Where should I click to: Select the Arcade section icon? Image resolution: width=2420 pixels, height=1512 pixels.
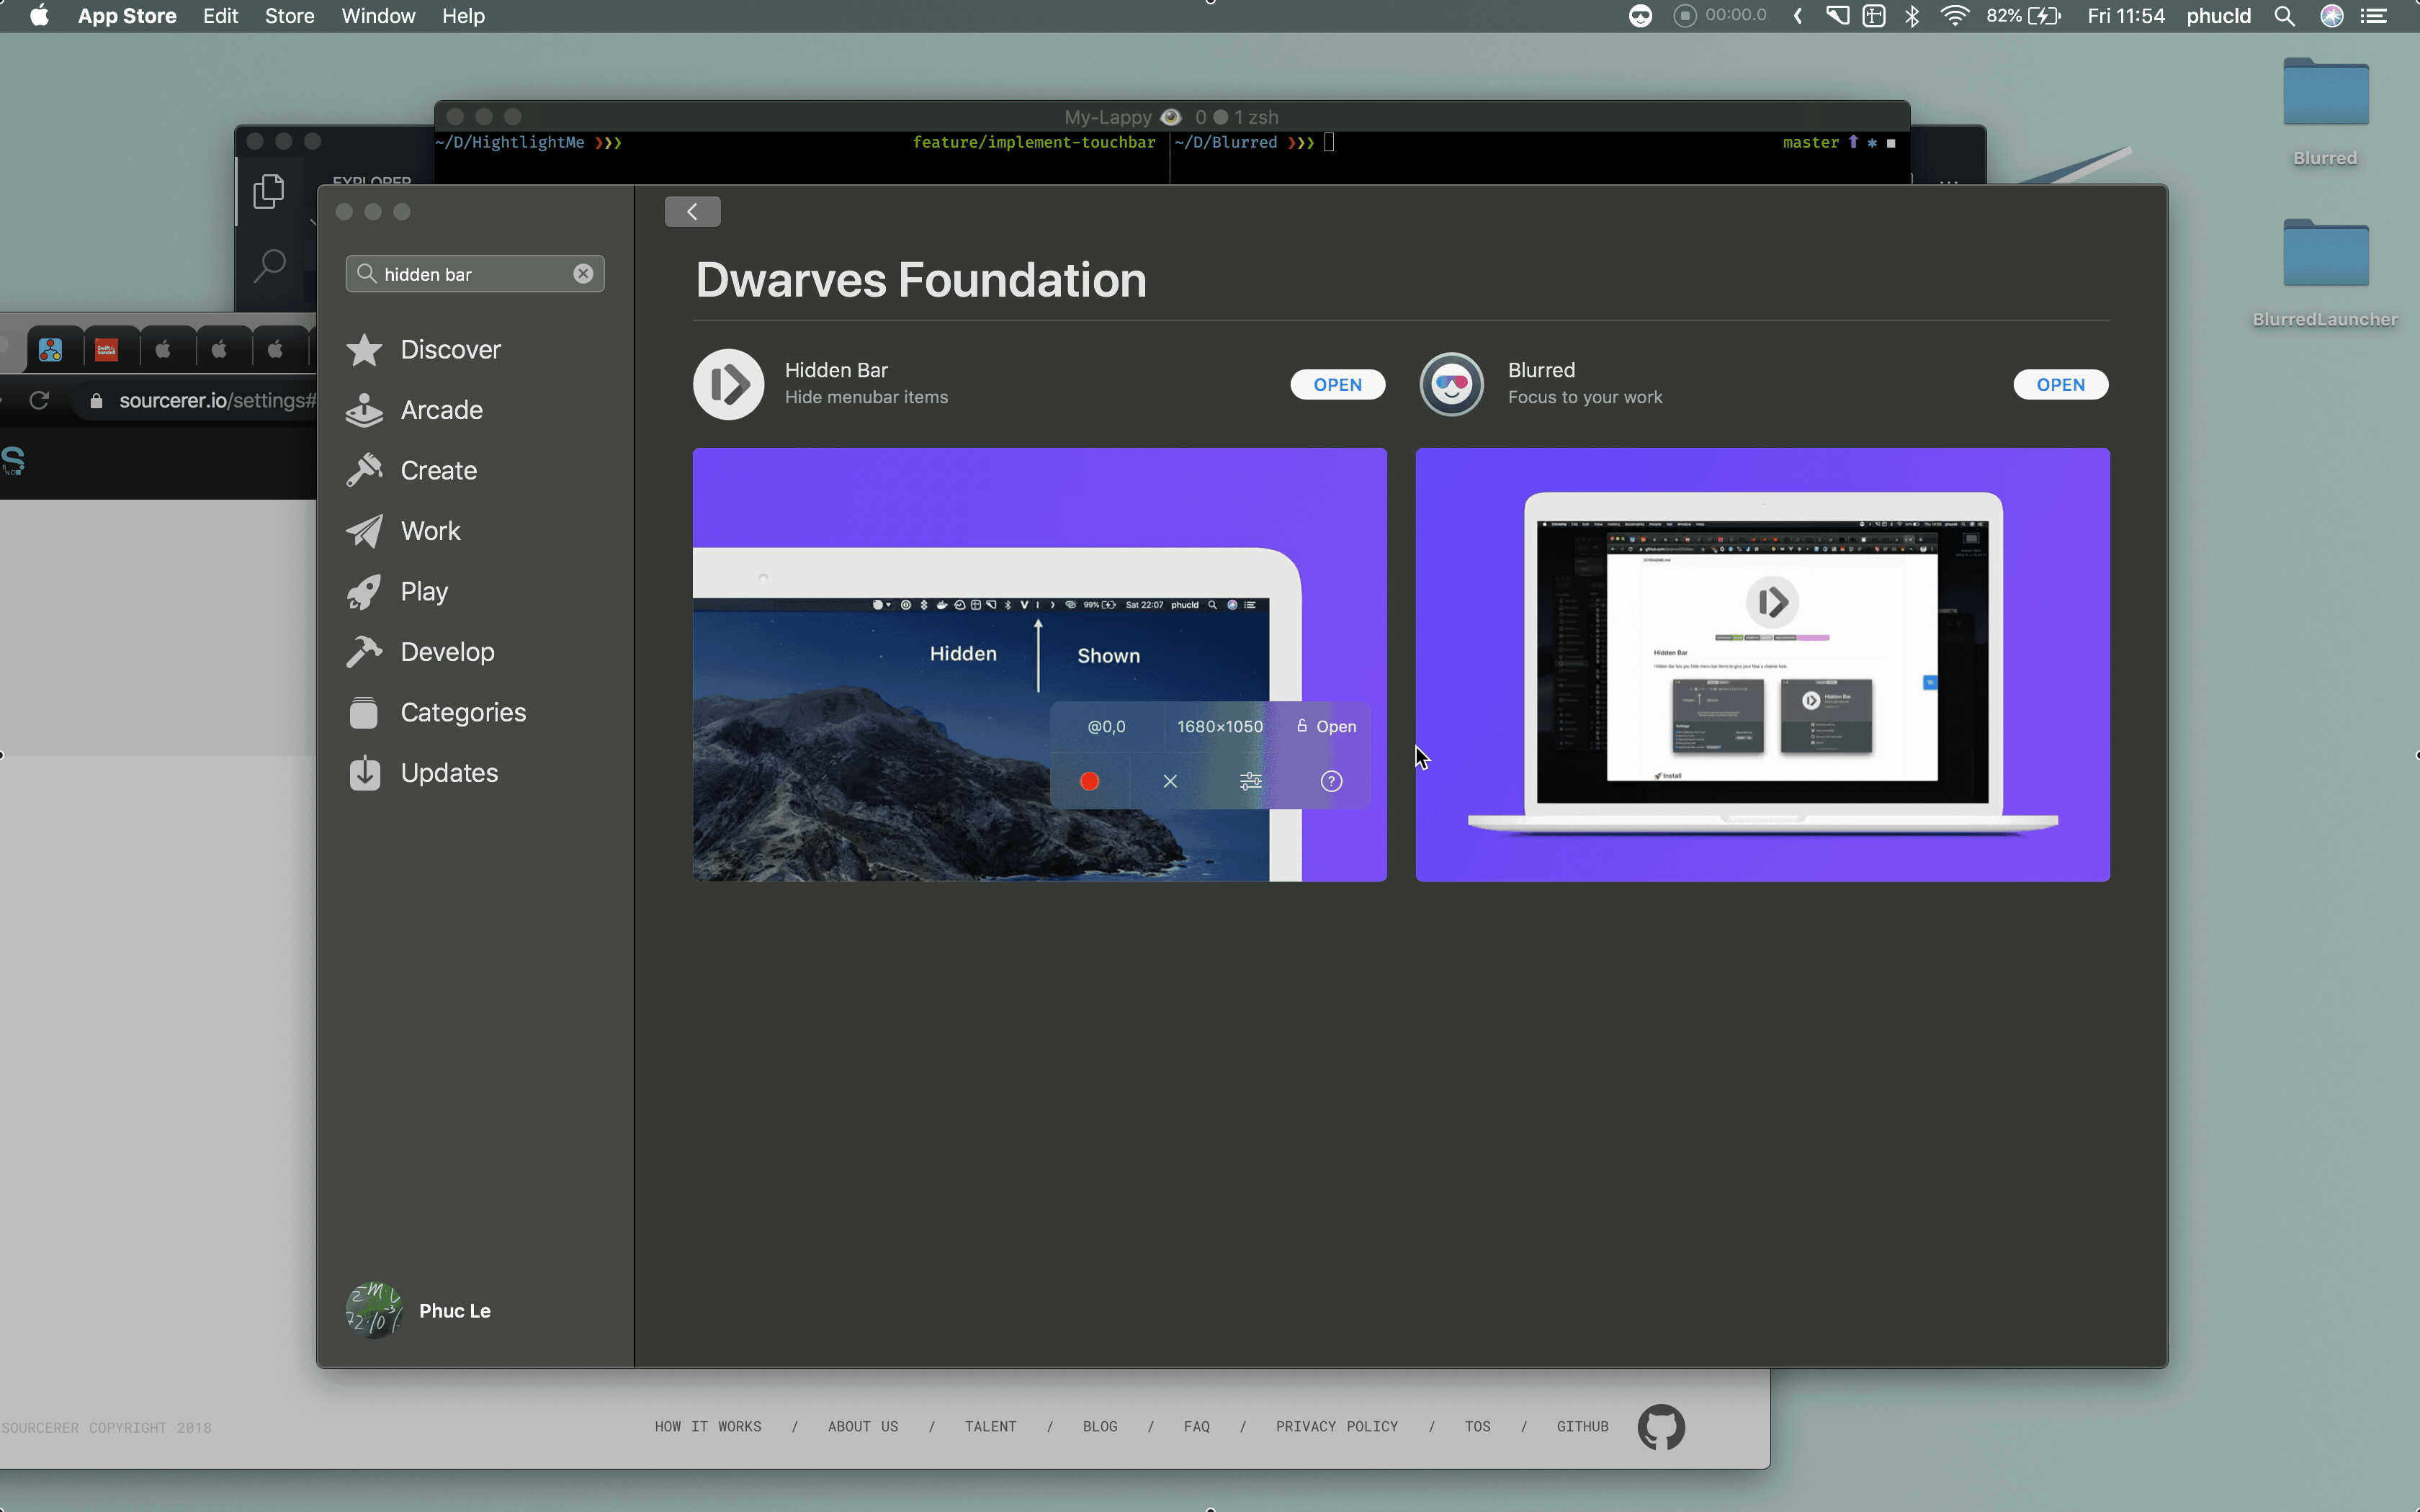pyautogui.click(x=364, y=410)
